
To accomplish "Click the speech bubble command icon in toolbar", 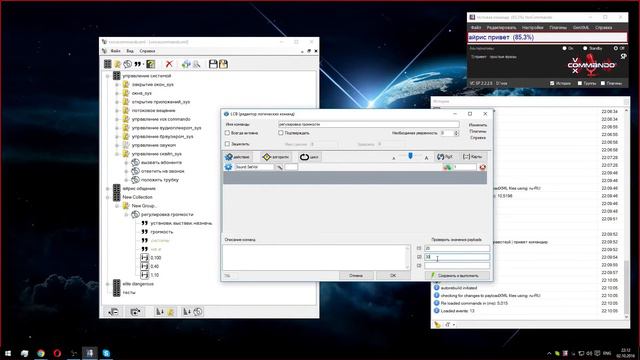I will (x=128, y=64).
